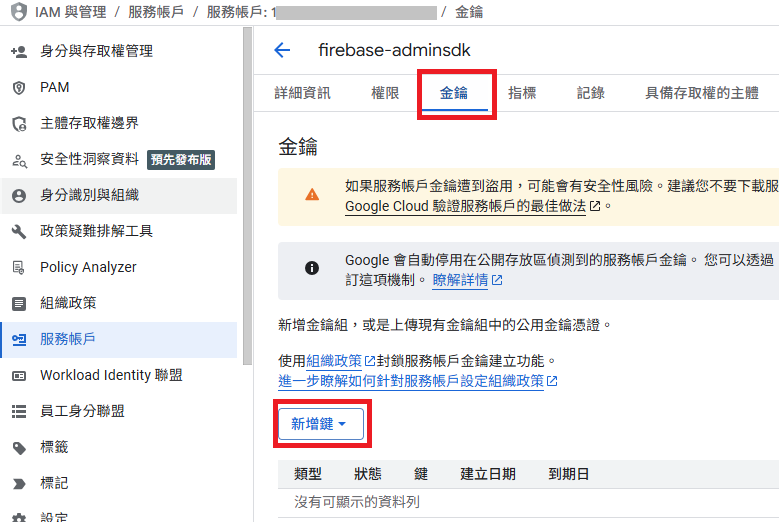
Task: Open the 新增鍵 dropdown button
Action: click(320, 424)
